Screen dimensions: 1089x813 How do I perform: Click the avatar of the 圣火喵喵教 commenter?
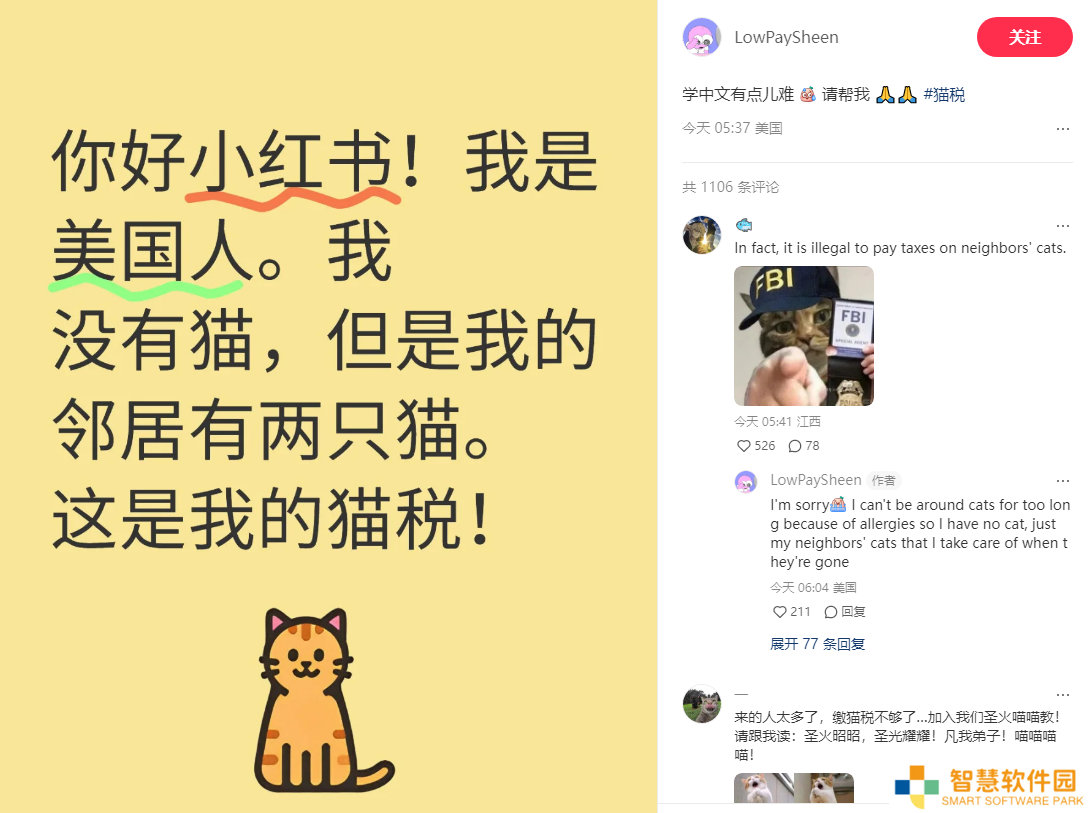(x=701, y=704)
